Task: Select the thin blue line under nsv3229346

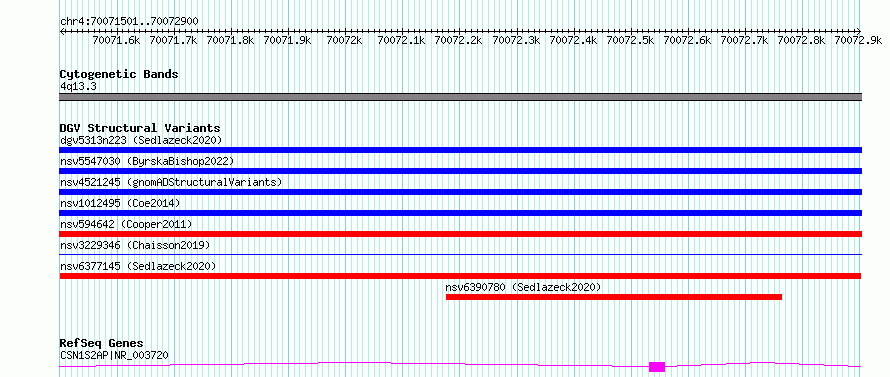Action: click(x=460, y=254)
